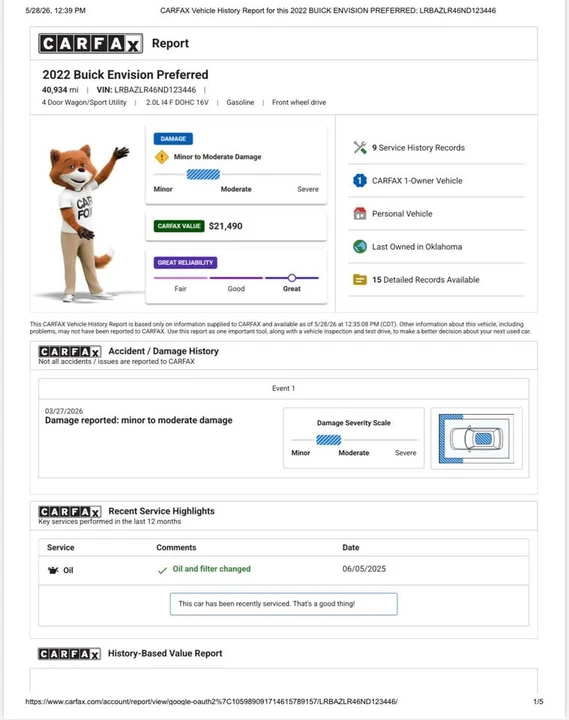
Task: Click the blue DAMAGE badge
Action: click(x=173, y=139)
